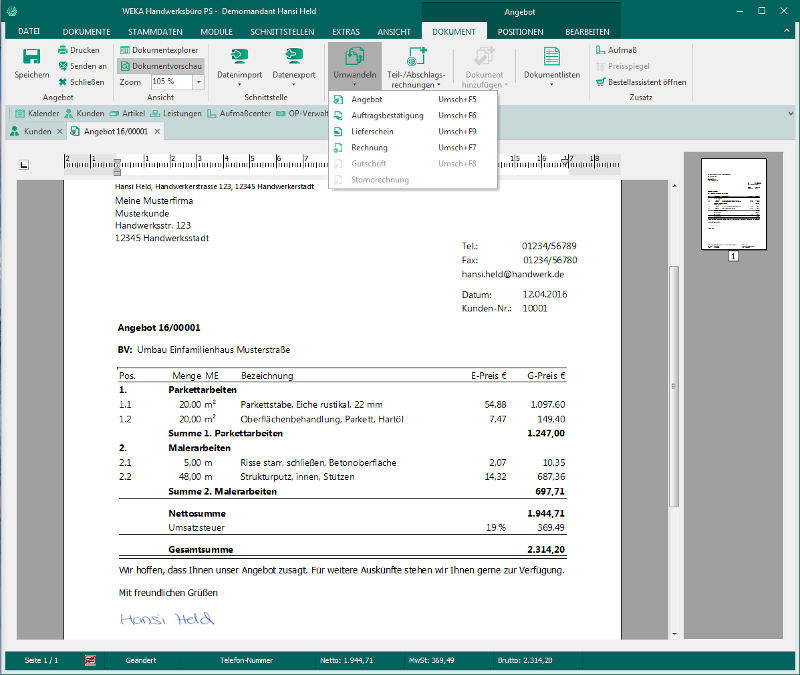
Task: Open Kunden from the quick bar
Action: pos(84,113)
